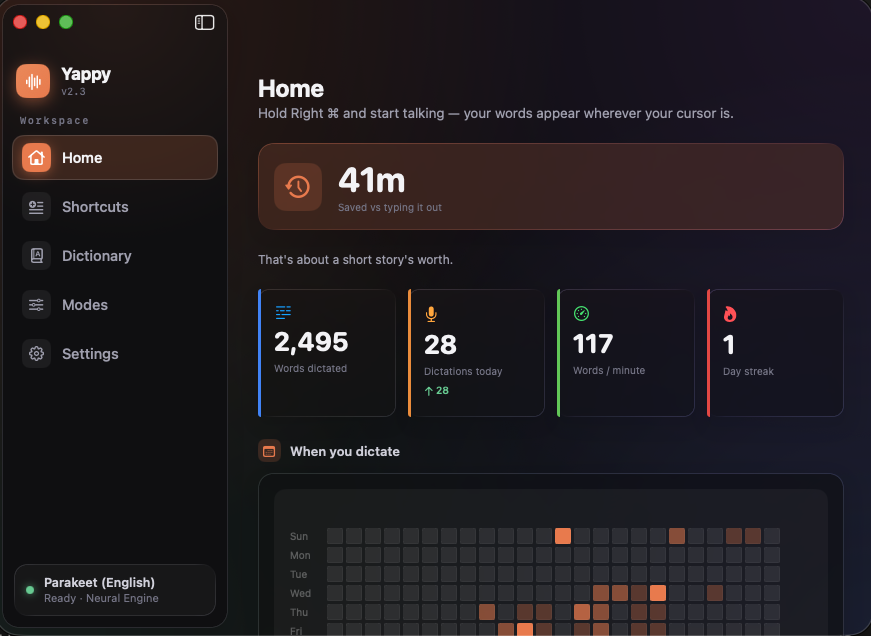Image resolution: width=871 pixels, height=636 pixels.
Task: Go to the Dictionary section
Action: tap(115, 256)
